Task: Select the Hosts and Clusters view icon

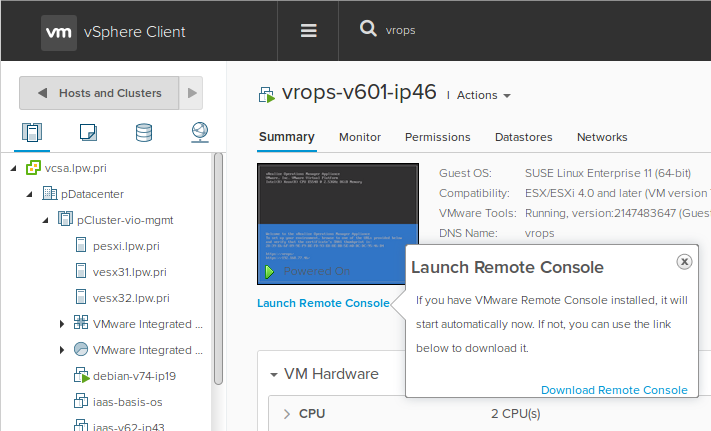Action: pos(32,133)
